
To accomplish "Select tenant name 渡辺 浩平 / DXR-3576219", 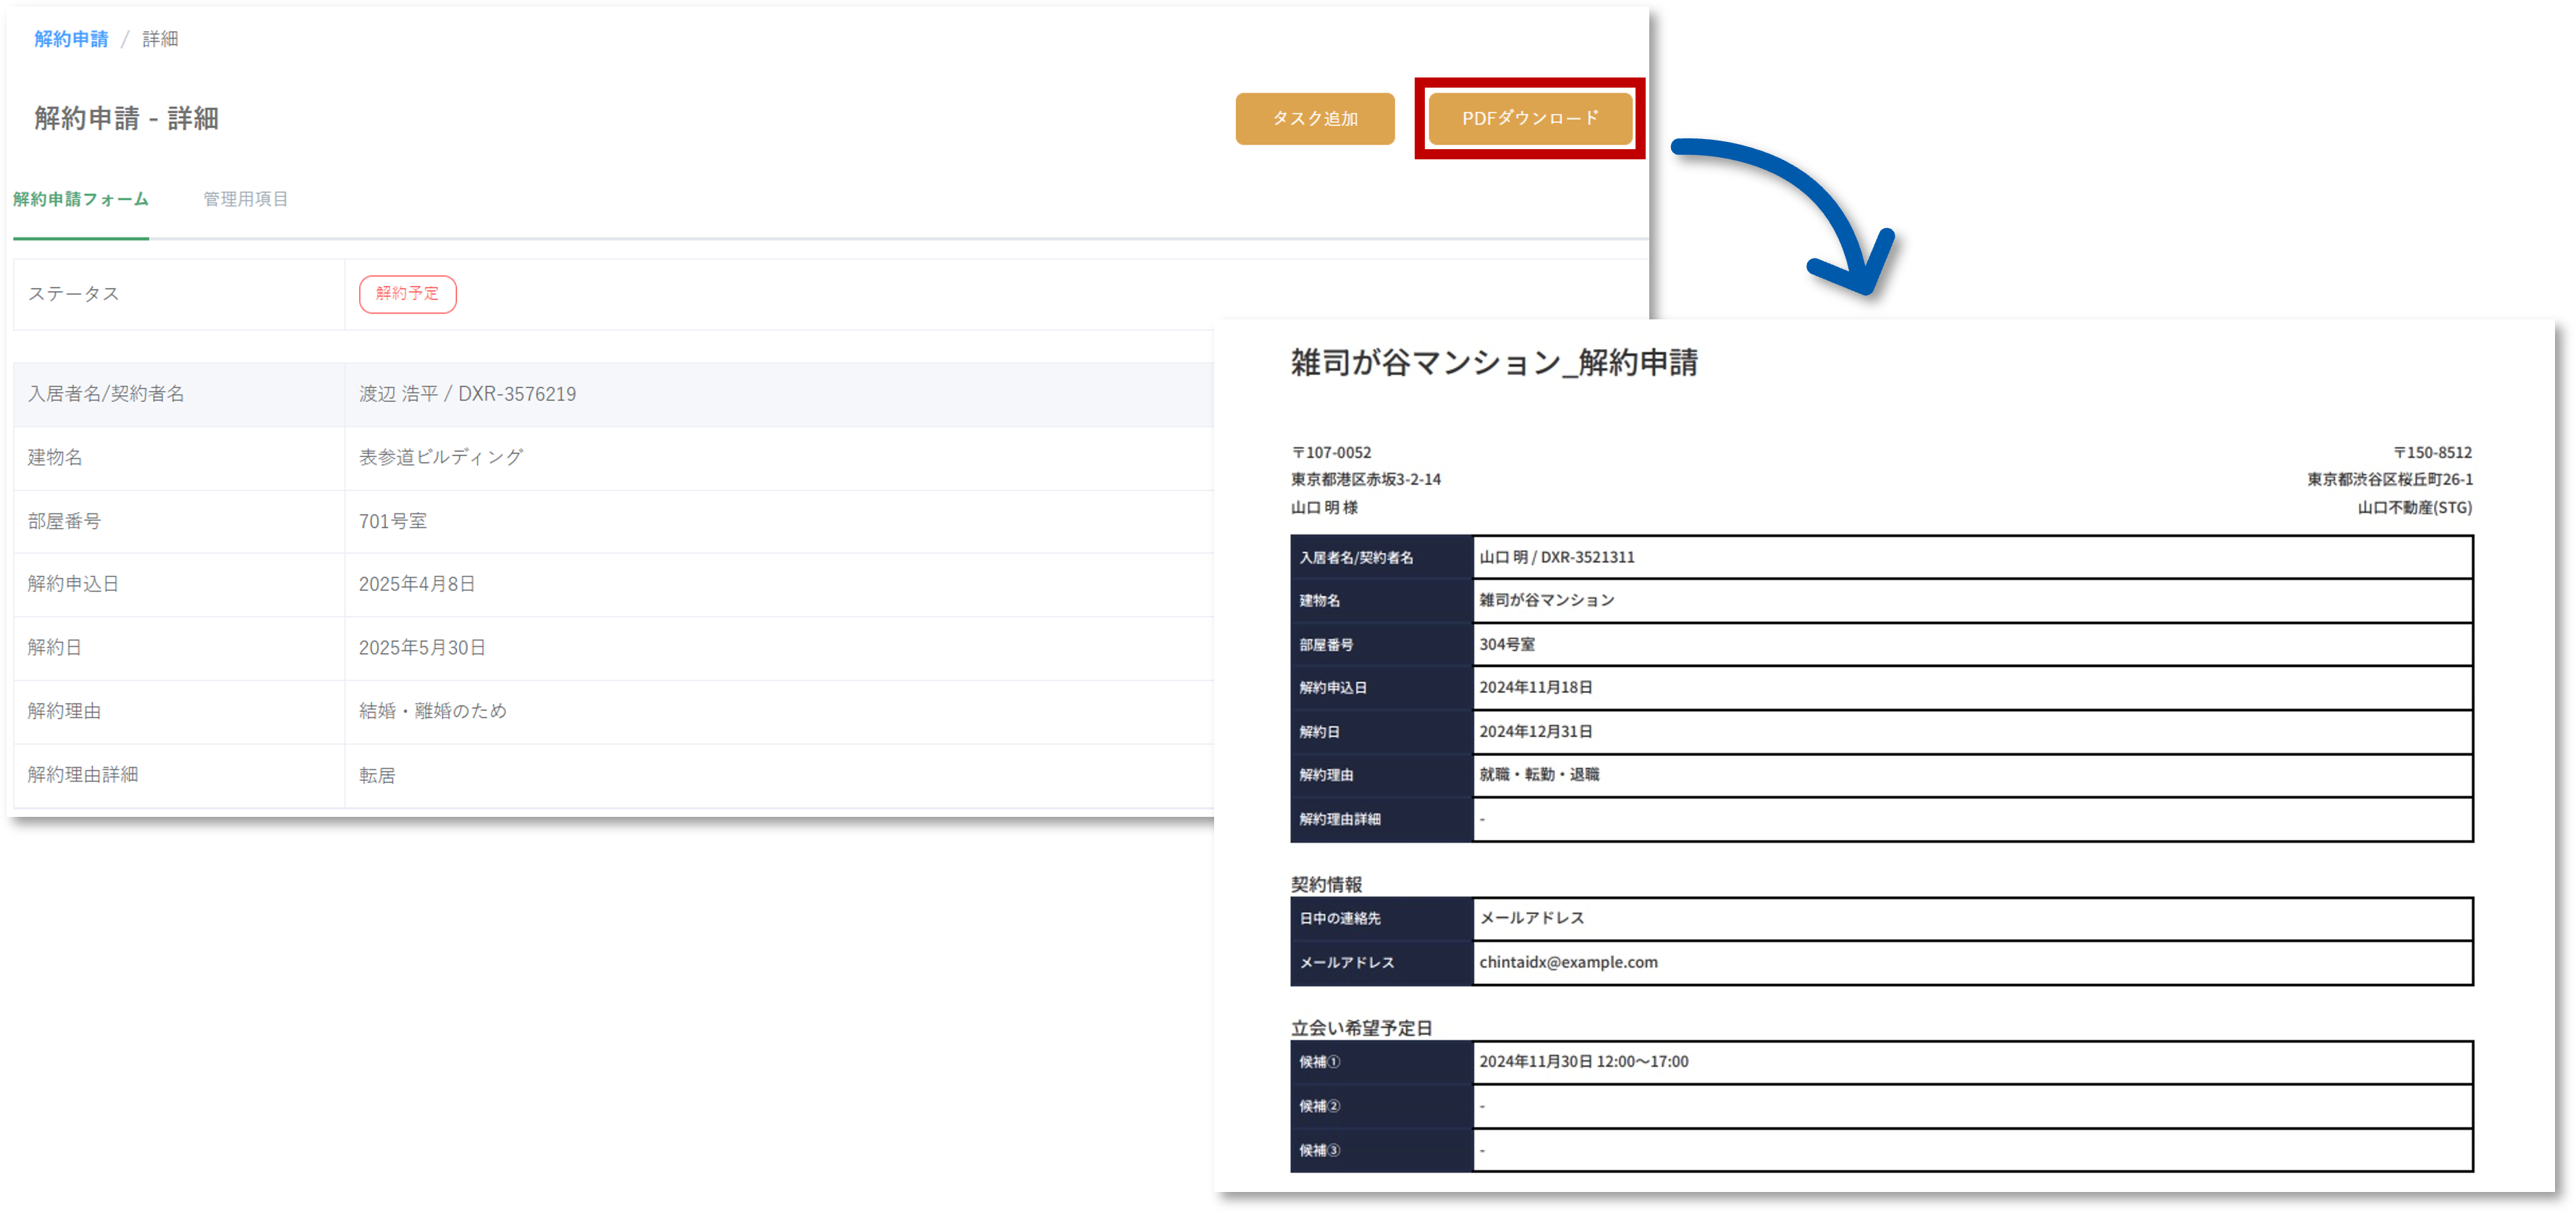I will click(x=467, y=393).
